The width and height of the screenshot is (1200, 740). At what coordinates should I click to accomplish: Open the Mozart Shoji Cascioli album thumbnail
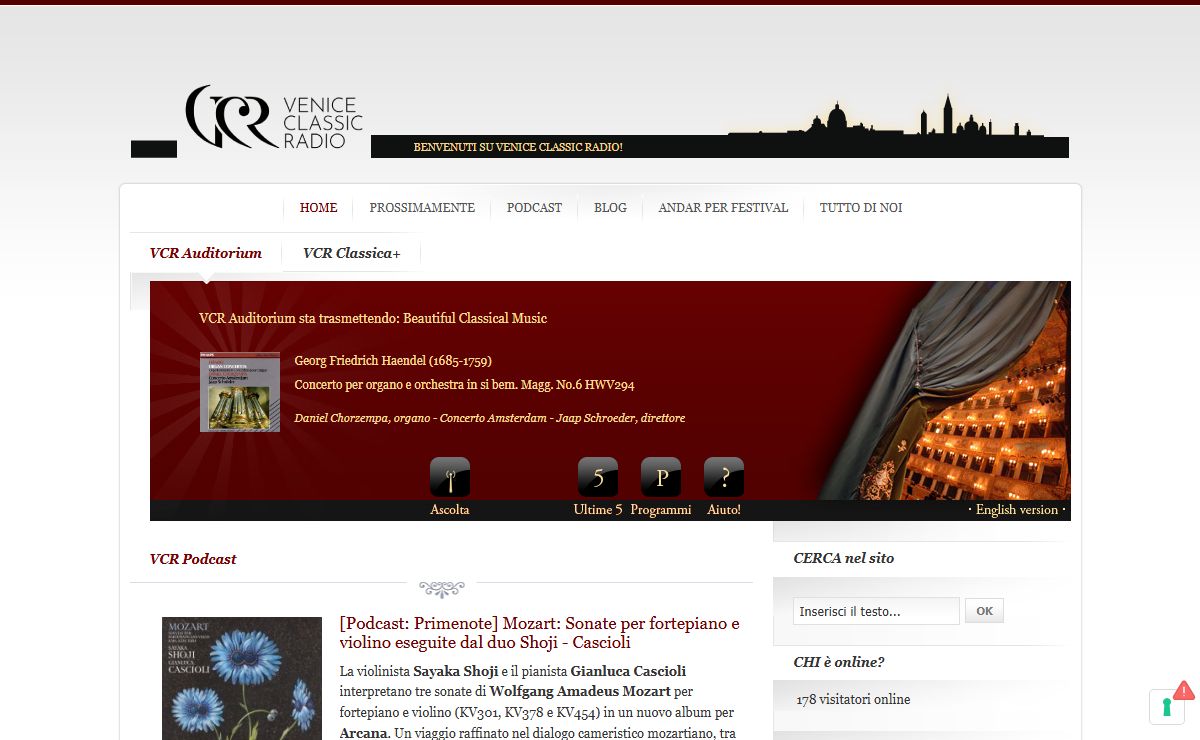tap(242, 678)
